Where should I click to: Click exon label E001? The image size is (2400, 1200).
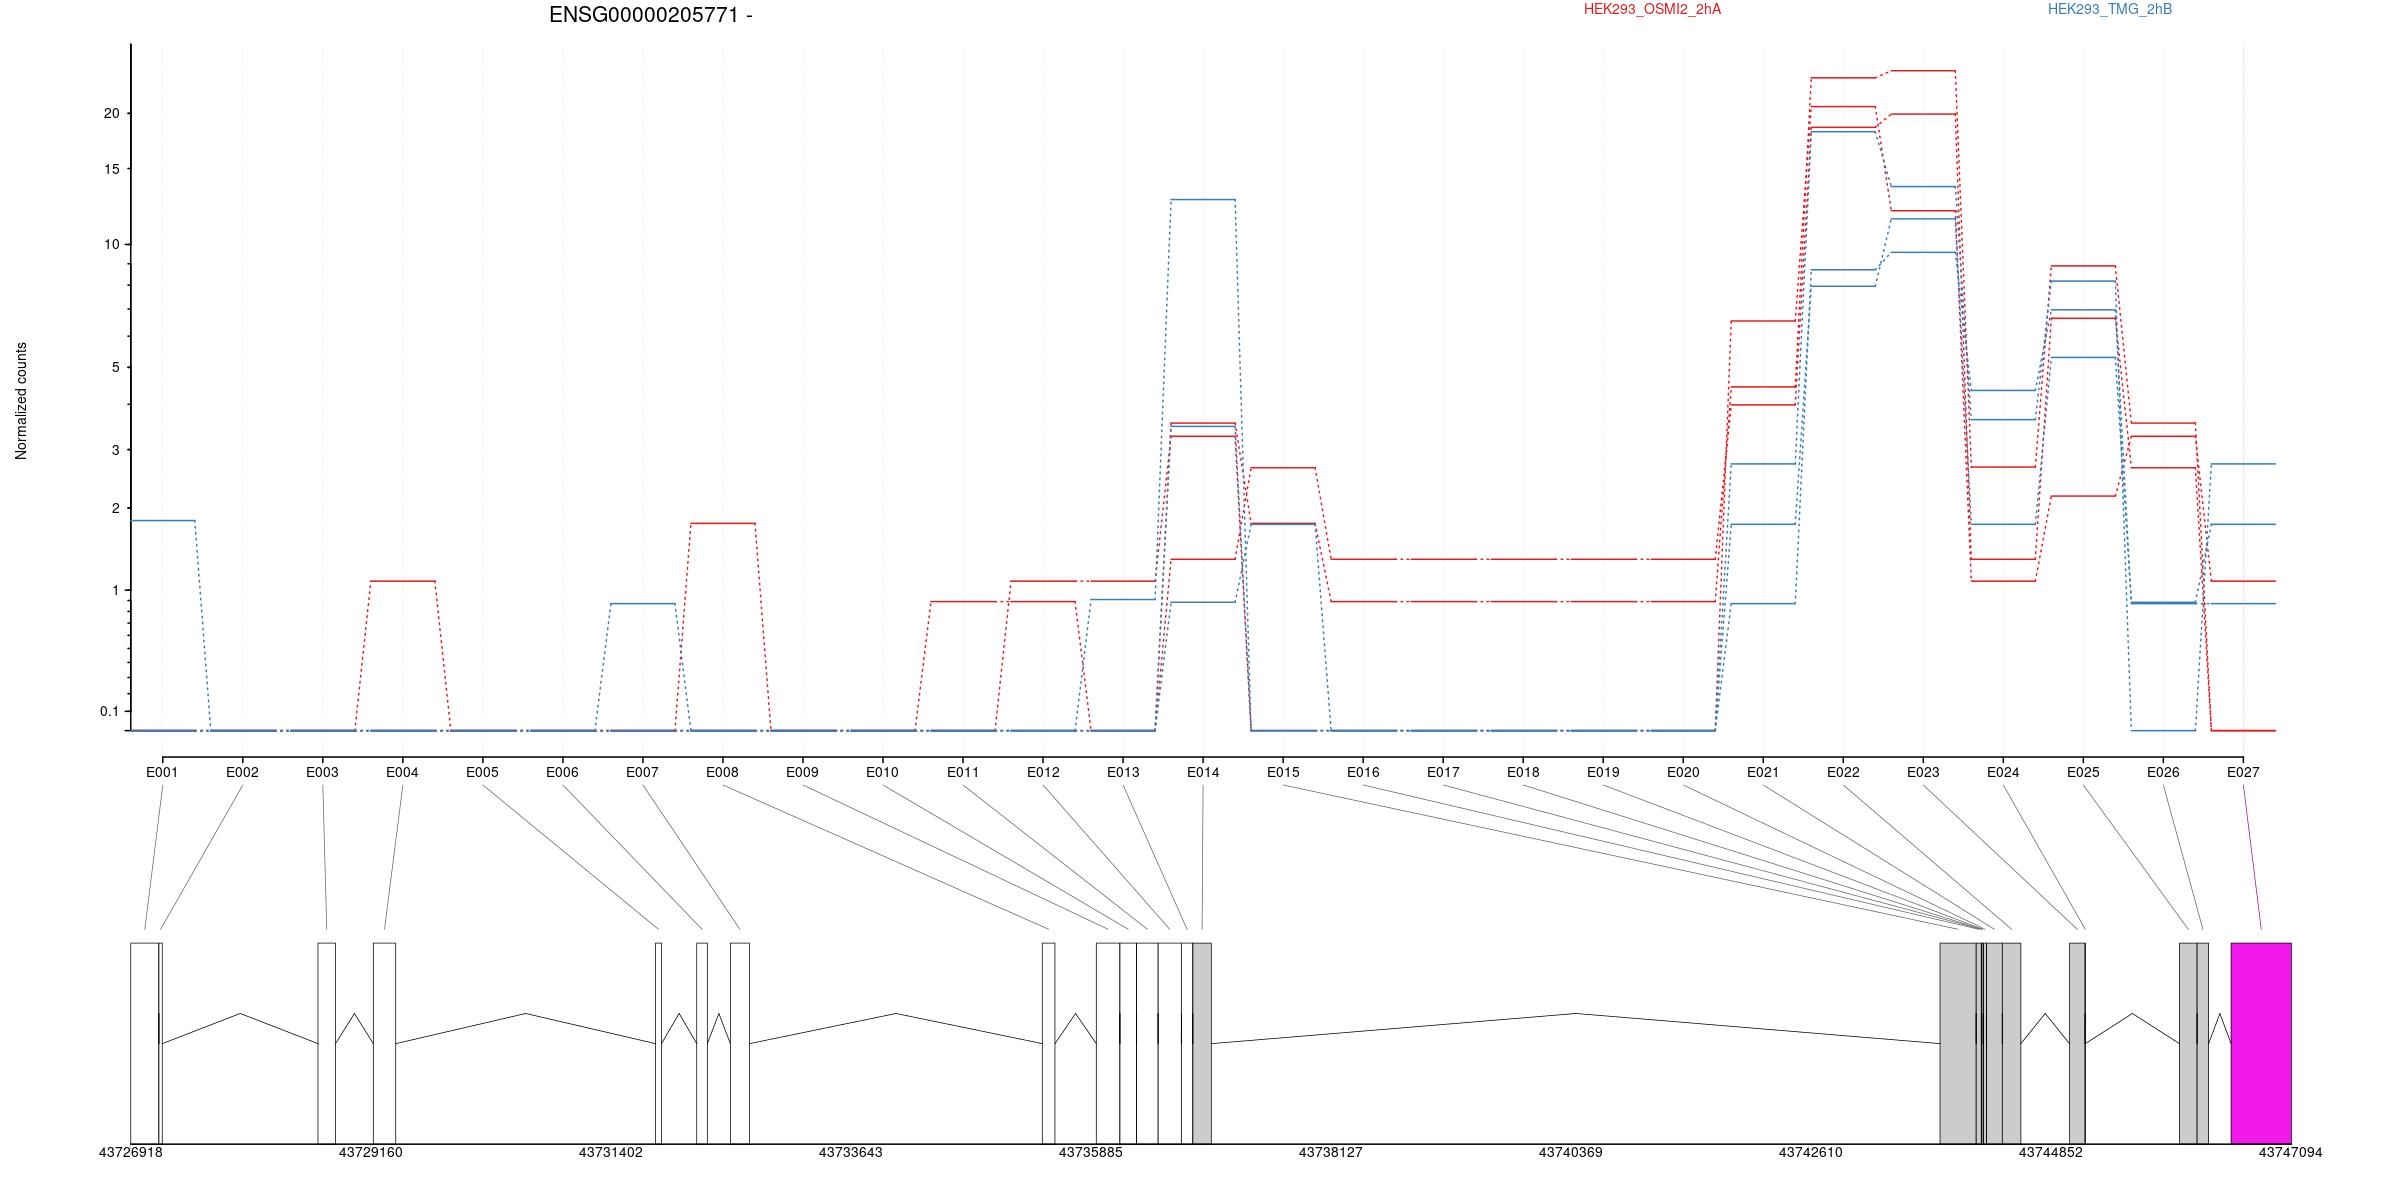162,772
